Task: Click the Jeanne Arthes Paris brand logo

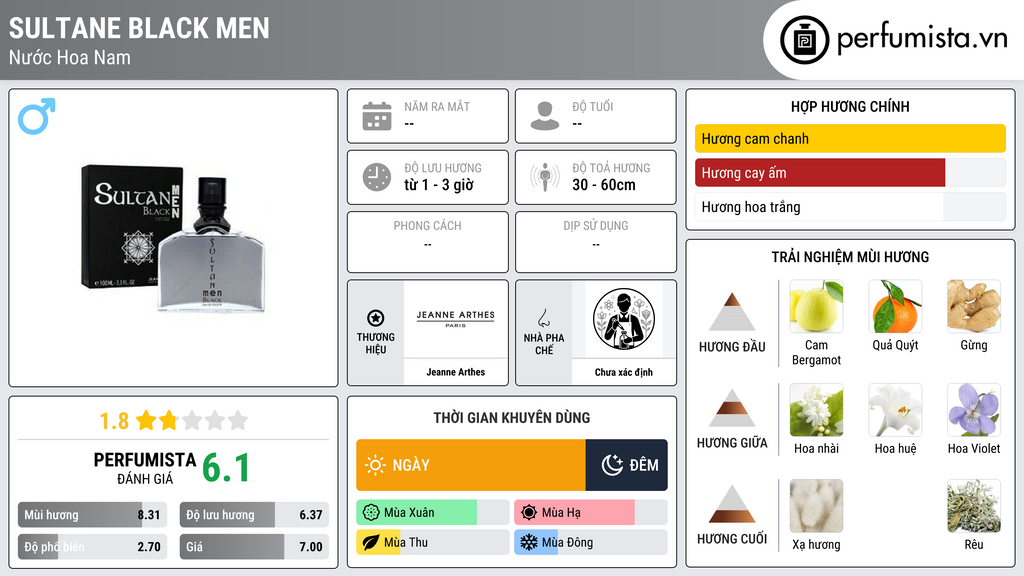Action: pyautogui.click(x=456, y=319)
